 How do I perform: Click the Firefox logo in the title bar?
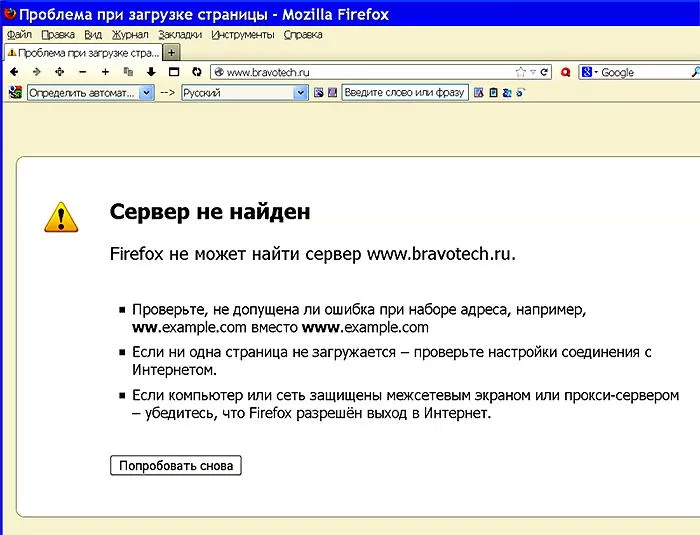pyautogui.click(x=9, y=14)
